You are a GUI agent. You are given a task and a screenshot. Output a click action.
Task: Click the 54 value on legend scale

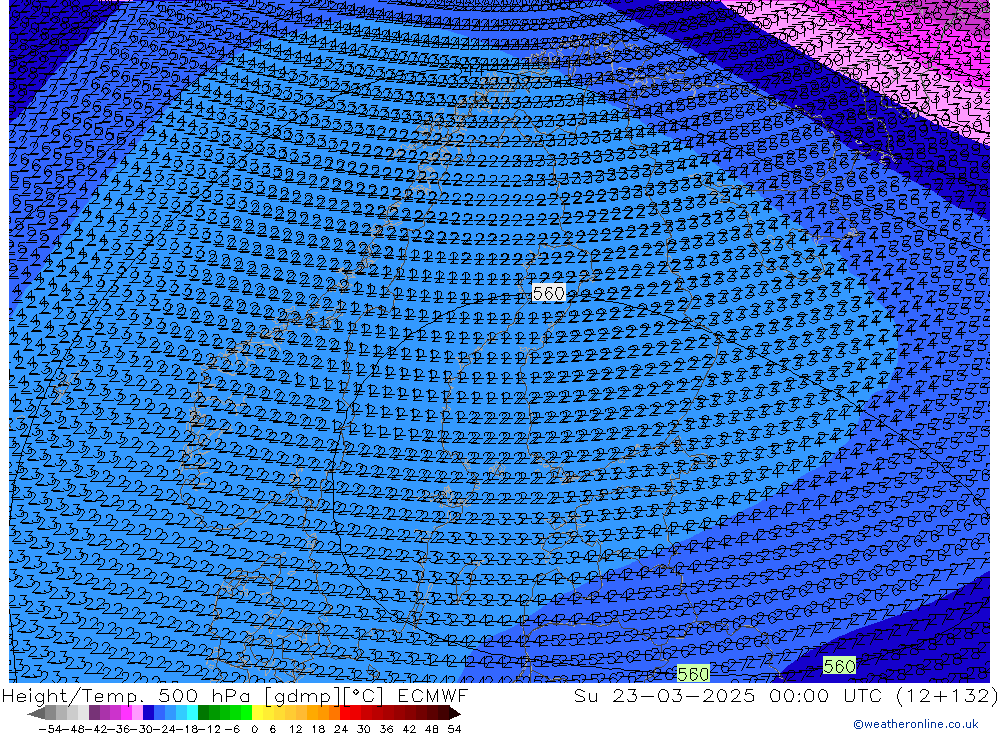[x=454, y=728]
